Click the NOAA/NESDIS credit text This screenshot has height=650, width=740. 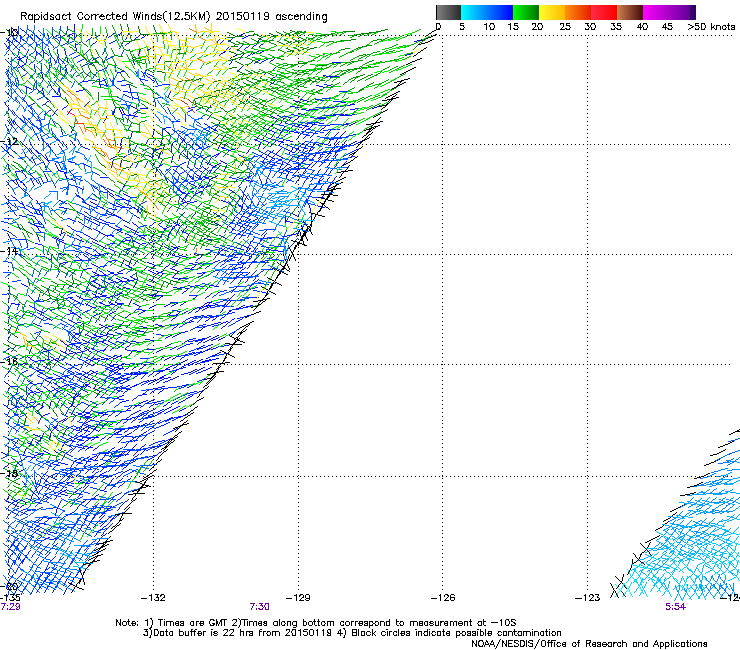coord(589,644)
